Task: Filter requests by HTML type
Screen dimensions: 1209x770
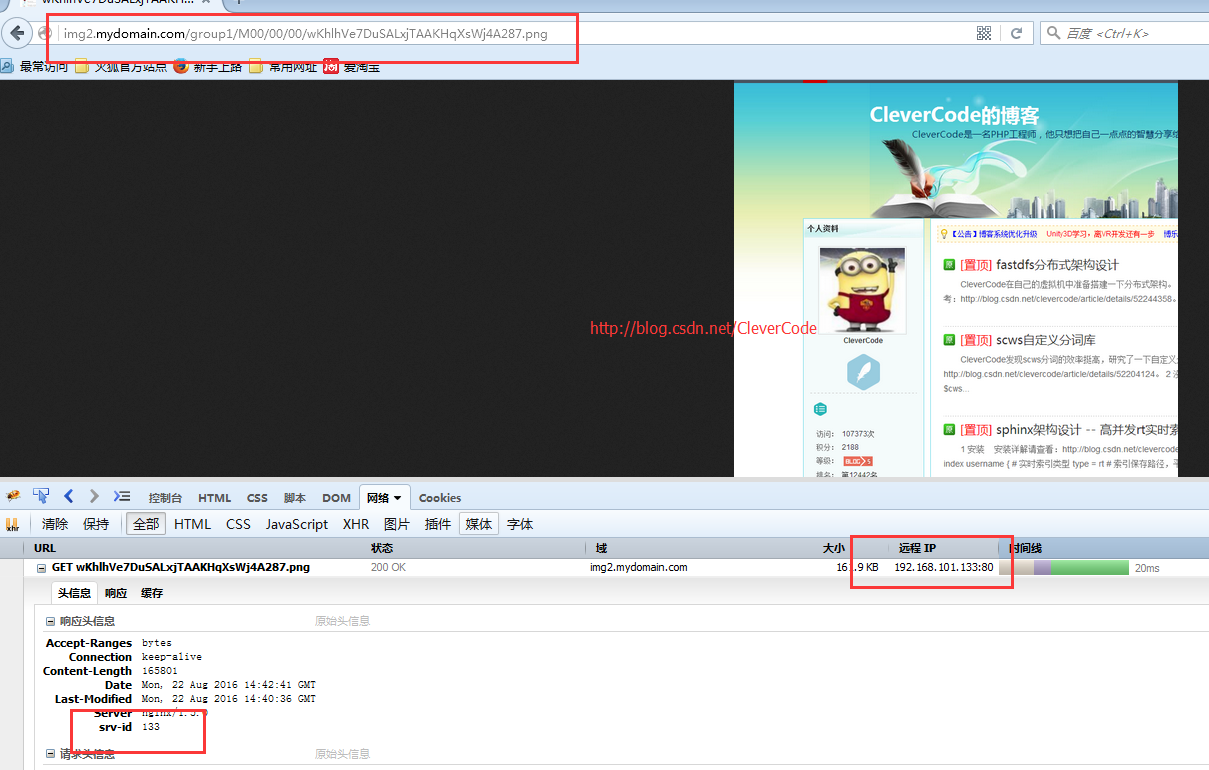Action: 192,524
